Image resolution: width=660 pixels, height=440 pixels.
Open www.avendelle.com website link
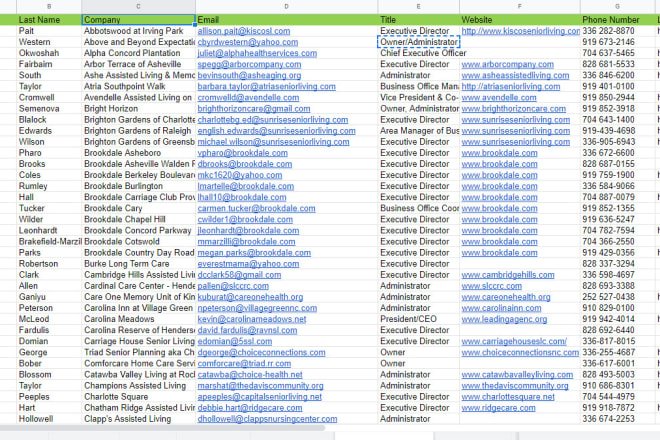click(499, 98)
